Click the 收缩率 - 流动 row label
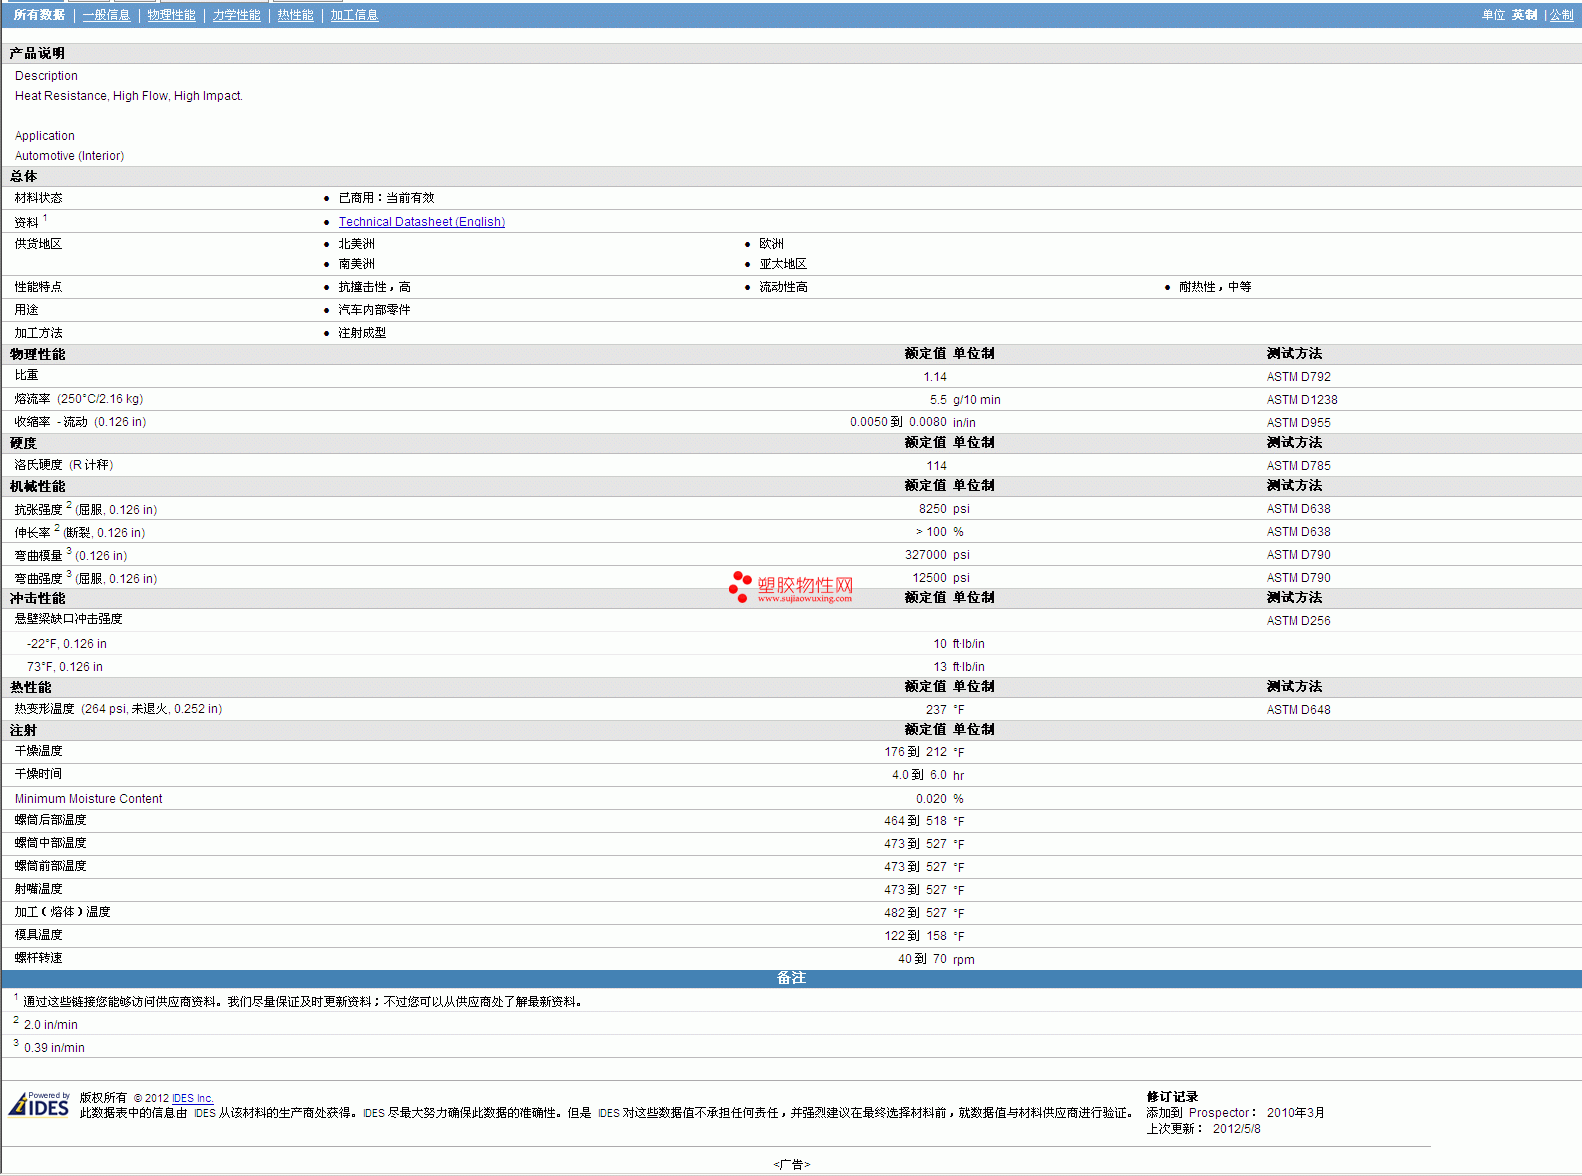 tap(80, 422)
